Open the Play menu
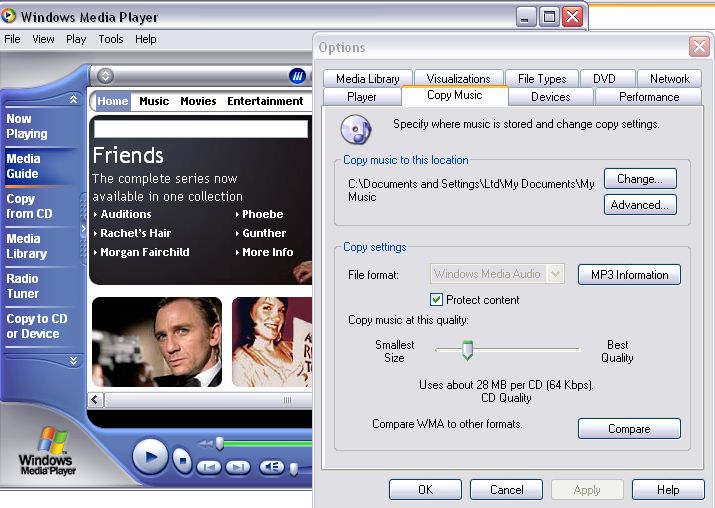 pos(76,39)
